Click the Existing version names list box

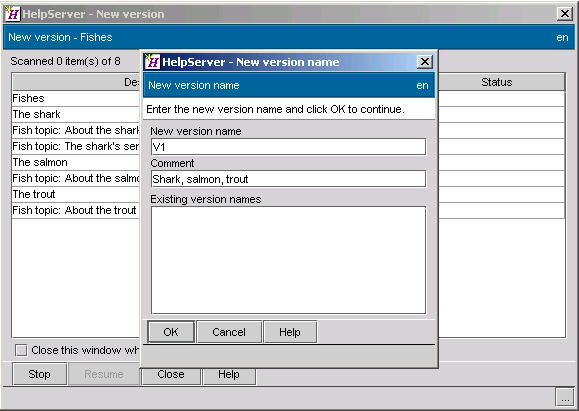tap(288, 260)
